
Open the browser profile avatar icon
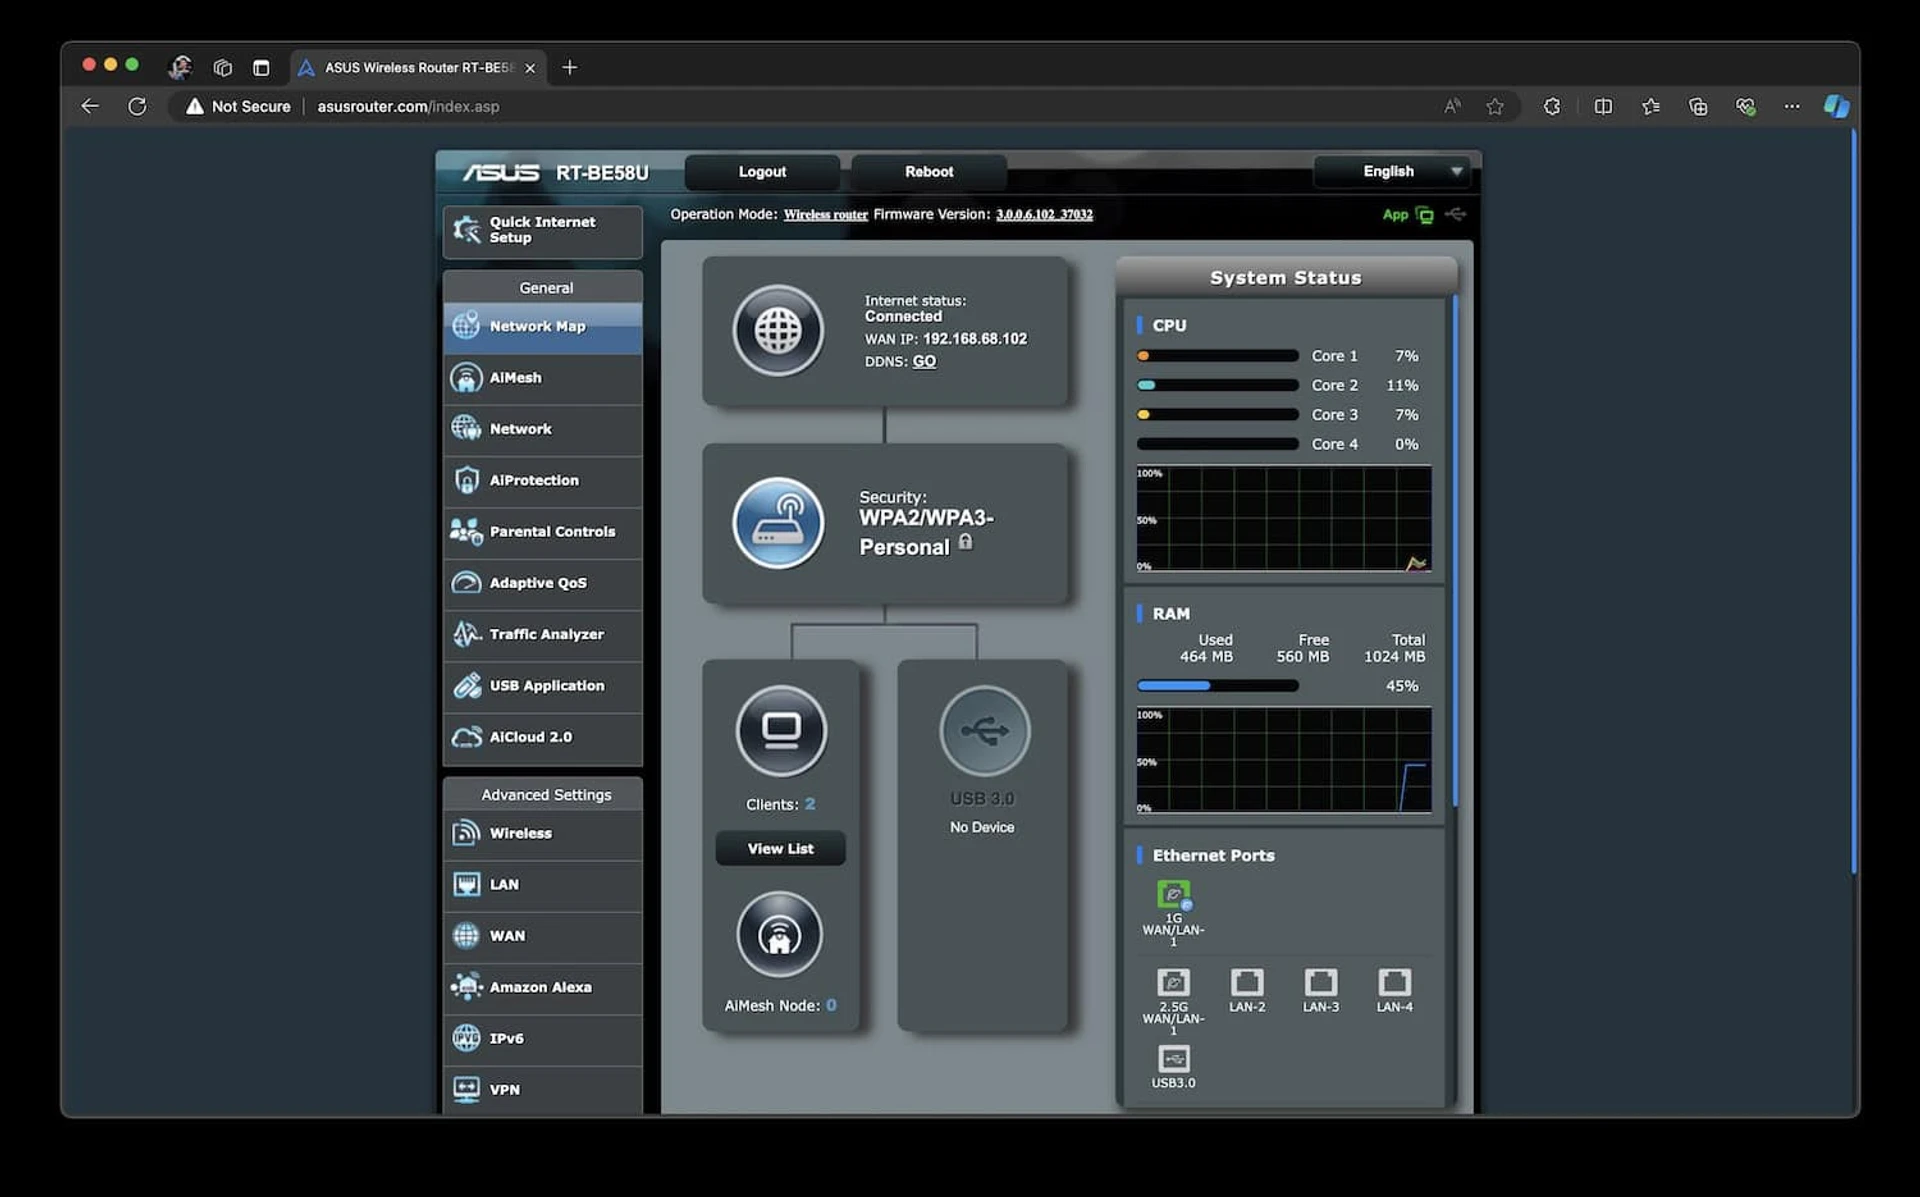click(x=180, y=67)
